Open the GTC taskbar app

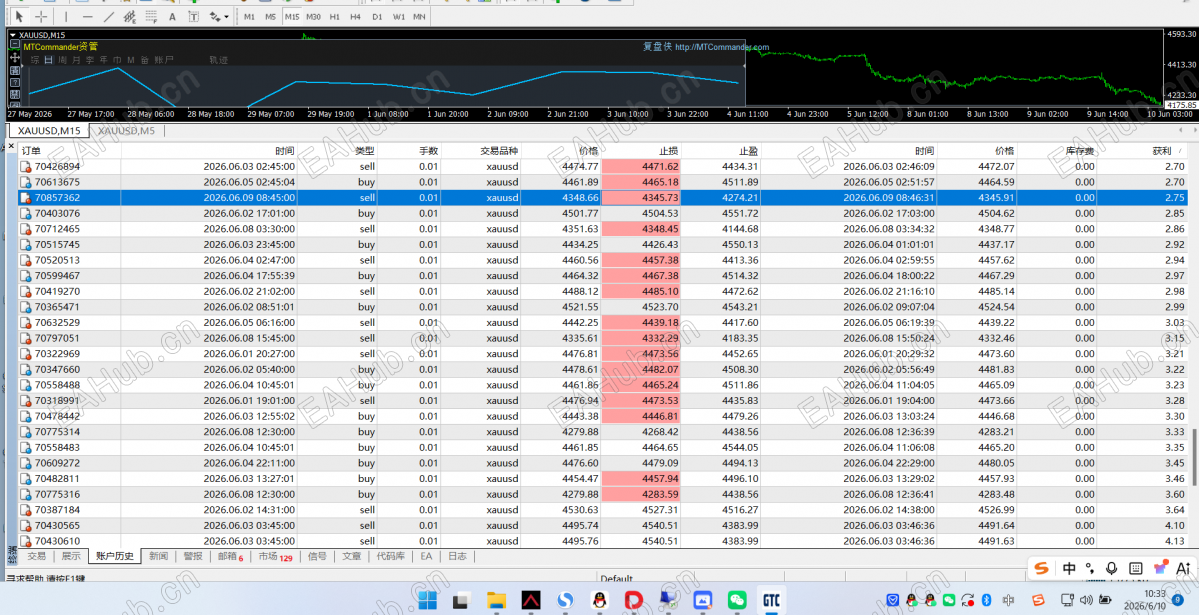point(770,600)
